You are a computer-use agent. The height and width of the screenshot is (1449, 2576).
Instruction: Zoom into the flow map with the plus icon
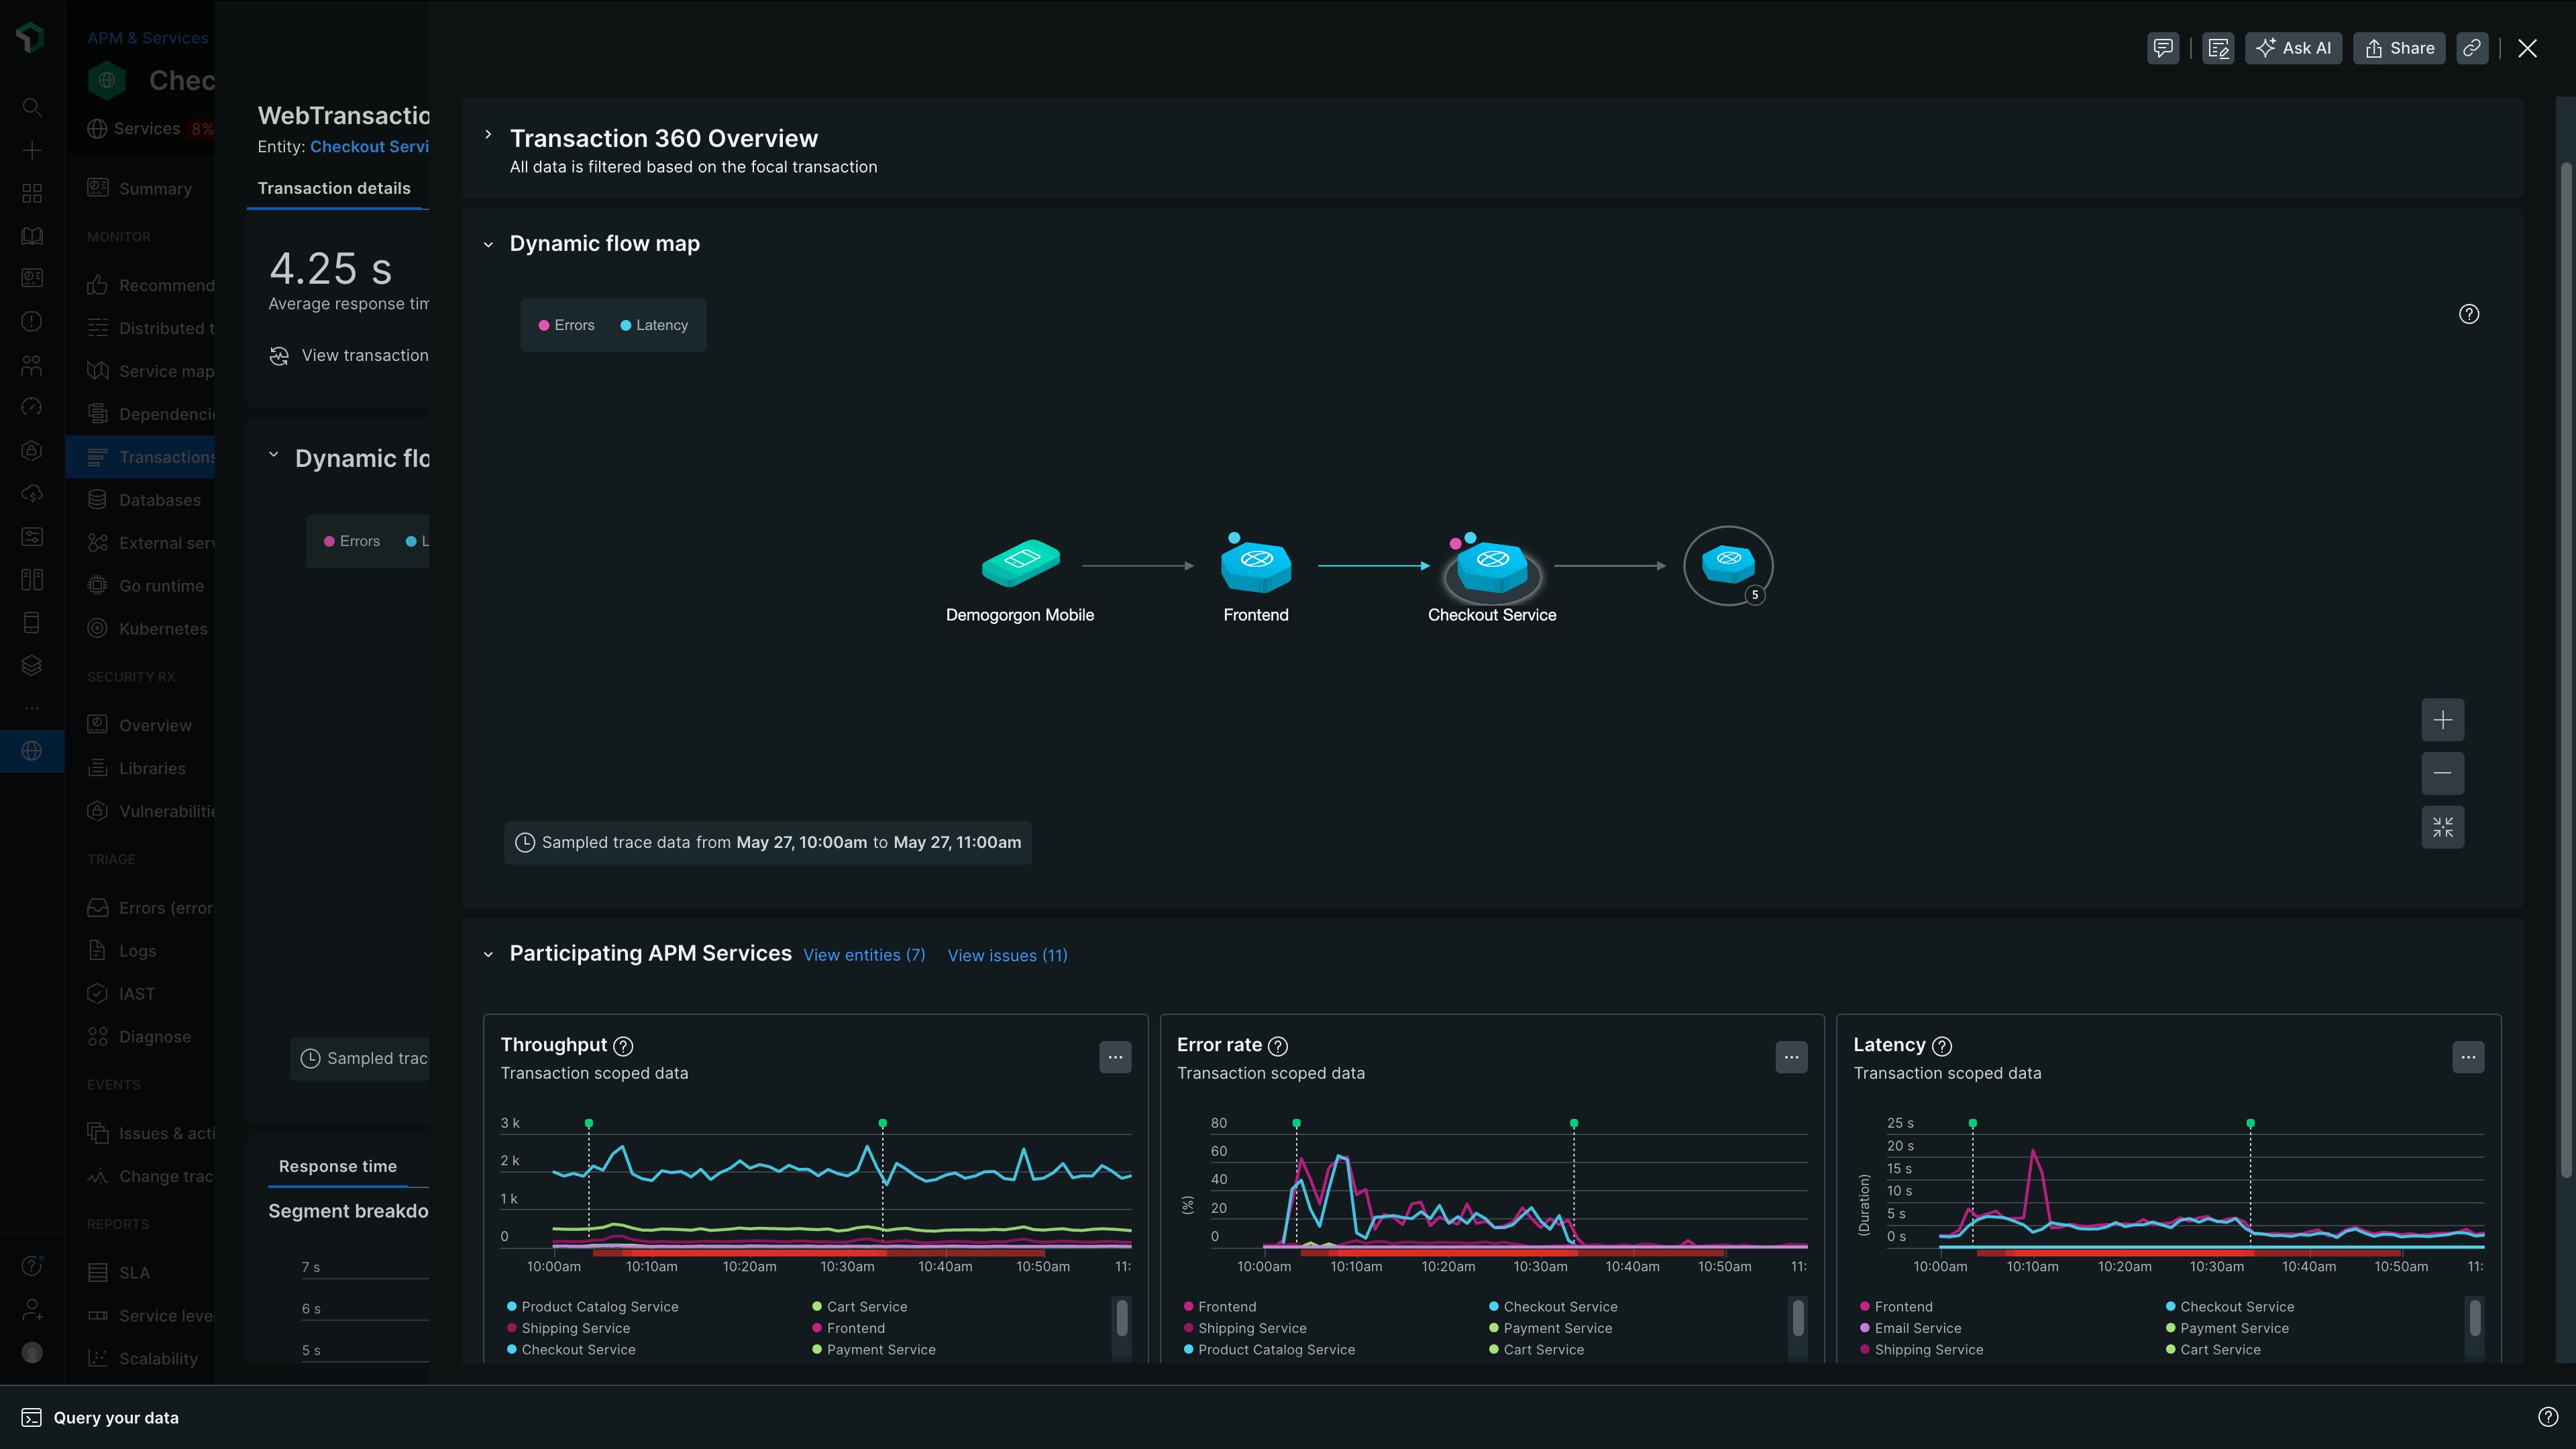(2443, 719)
